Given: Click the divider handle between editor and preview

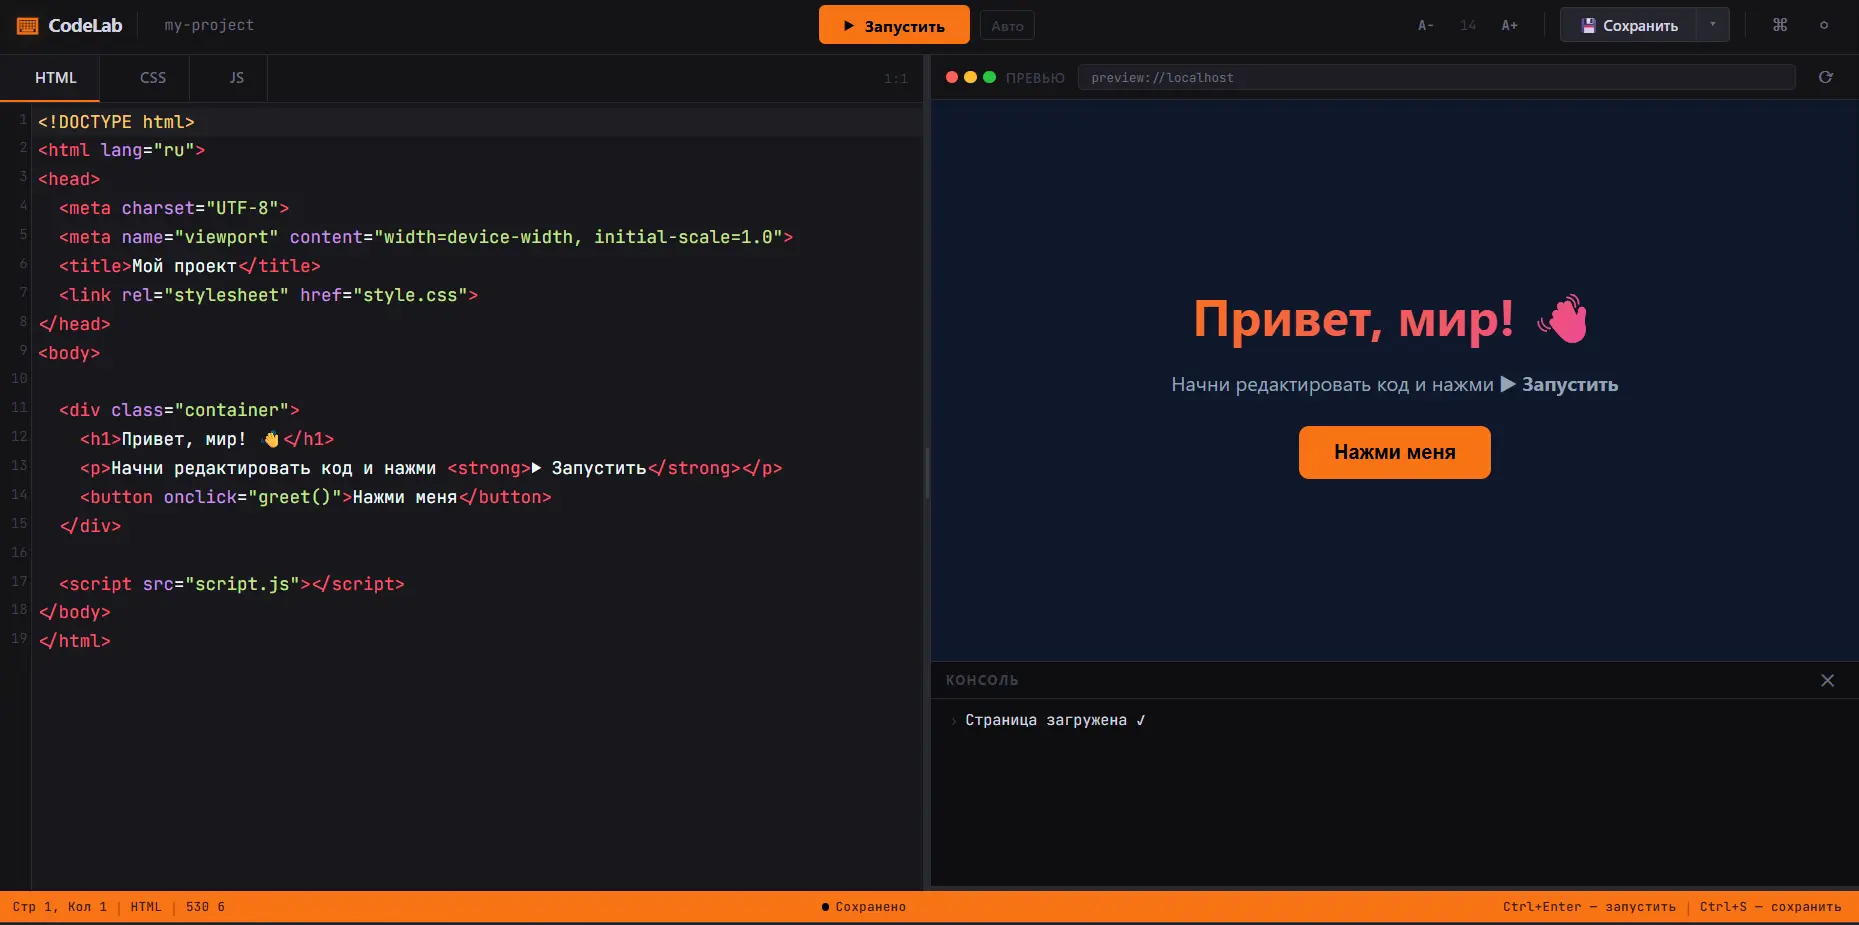Looking at the screenshot, I should [x=927, y=472].
